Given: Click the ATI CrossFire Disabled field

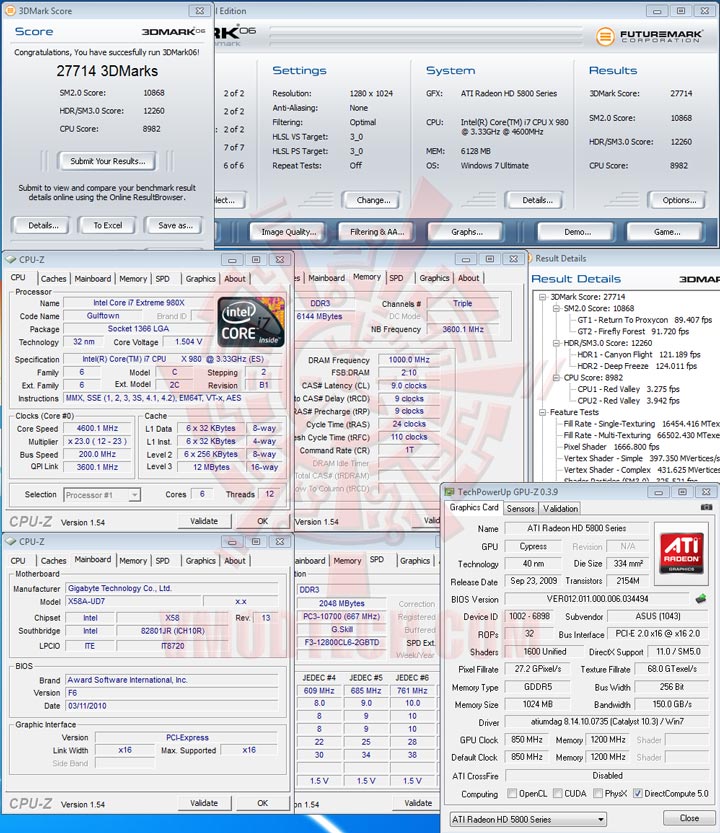Looking at the screenshot, I should point(607,776).
